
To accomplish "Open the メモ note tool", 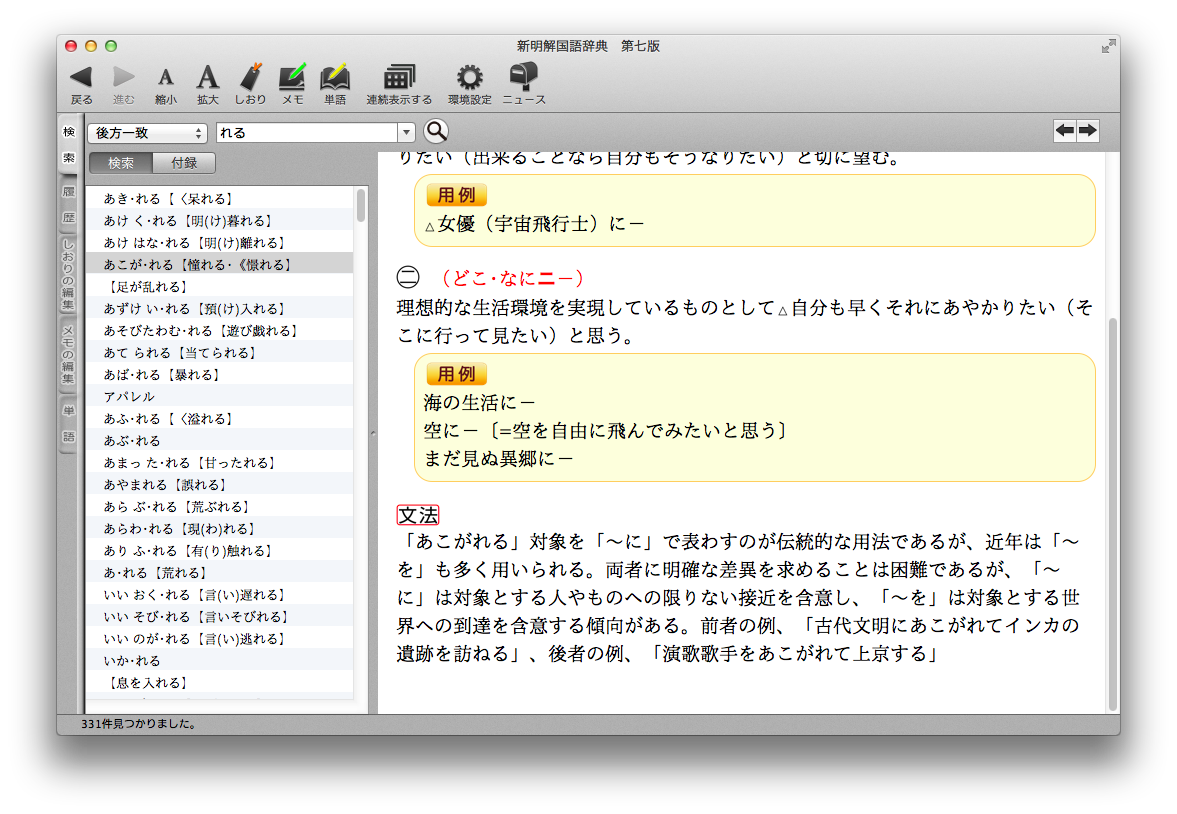I will [x=292, y=78].
